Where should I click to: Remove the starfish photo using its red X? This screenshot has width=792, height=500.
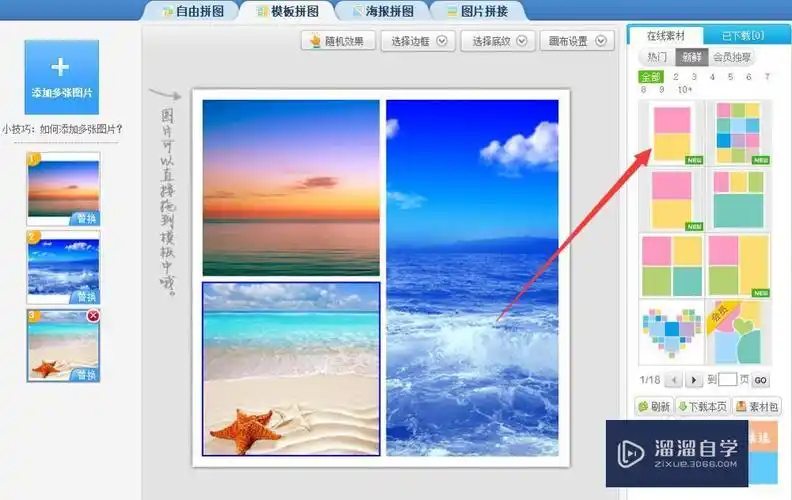[93, 316]
